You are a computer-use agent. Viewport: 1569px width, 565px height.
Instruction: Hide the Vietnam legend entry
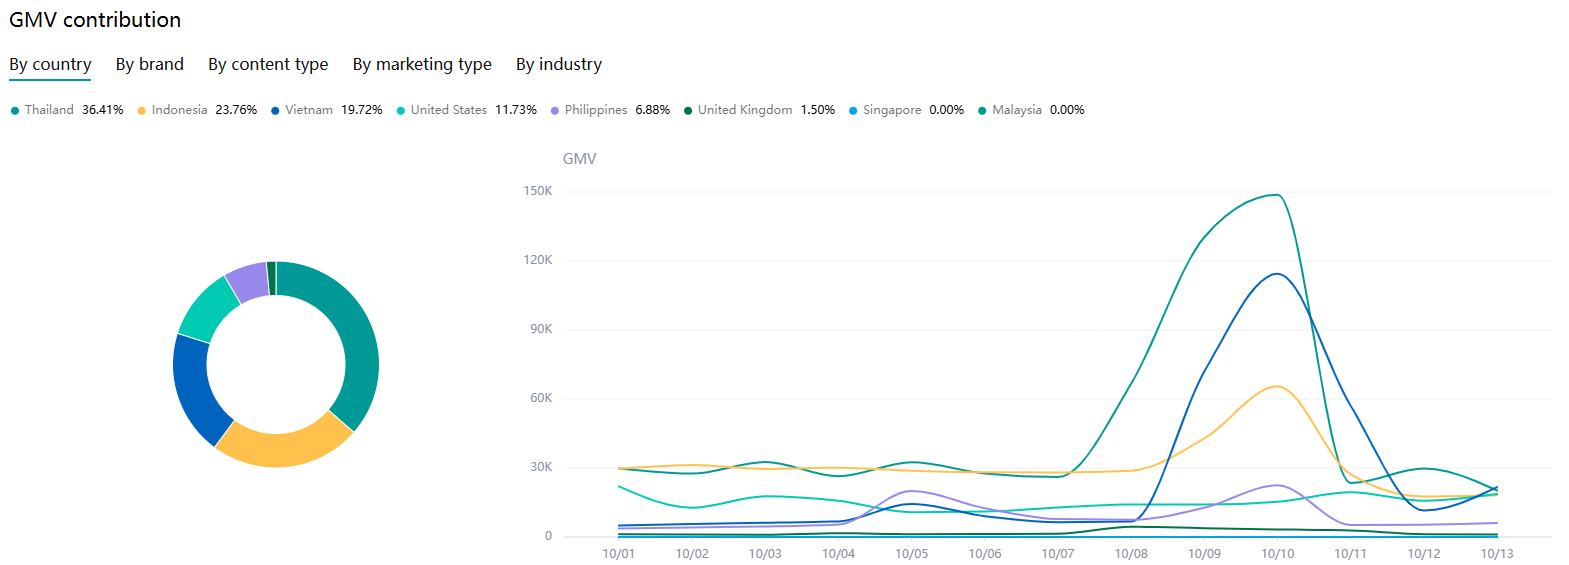click(x=308, y=110)
